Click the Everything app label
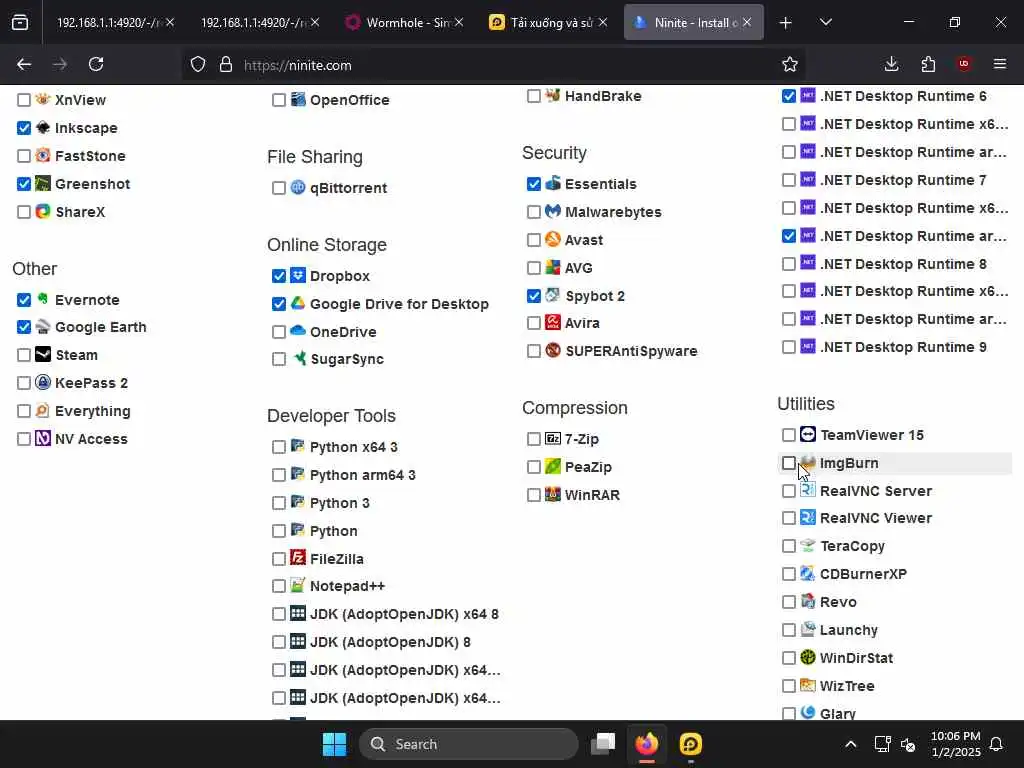Image resolution: width=1024 pixels, height=768 pixels. point(93,411)
